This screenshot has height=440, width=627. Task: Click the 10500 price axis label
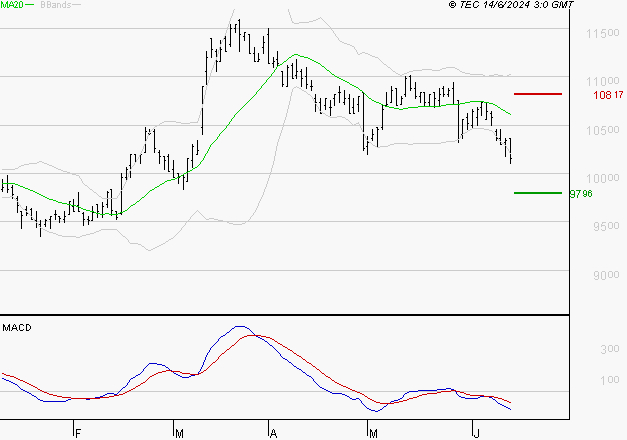pos(603,130)
